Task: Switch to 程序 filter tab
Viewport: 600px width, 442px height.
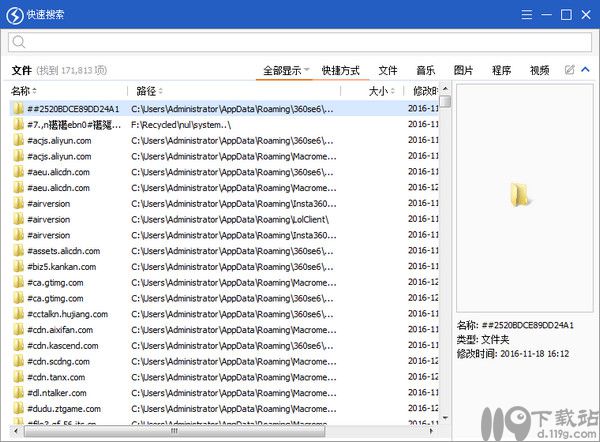Action: click(501, 70)
